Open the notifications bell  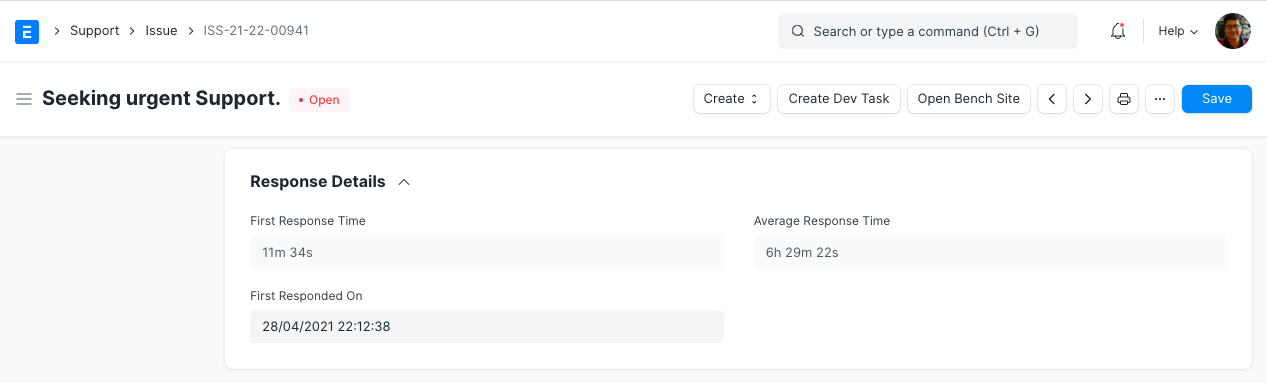pyautogui.click(x=1118, y=31)
